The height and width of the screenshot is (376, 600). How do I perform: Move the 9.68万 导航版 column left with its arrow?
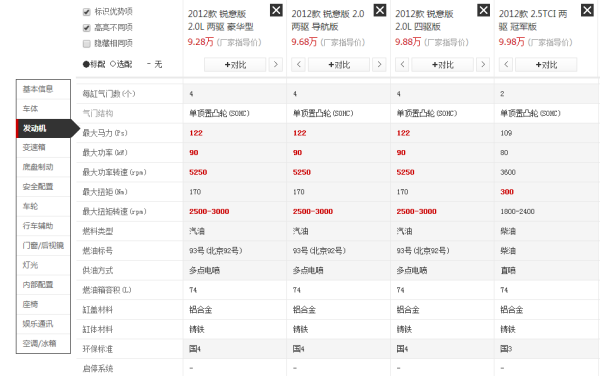point(298,65)
